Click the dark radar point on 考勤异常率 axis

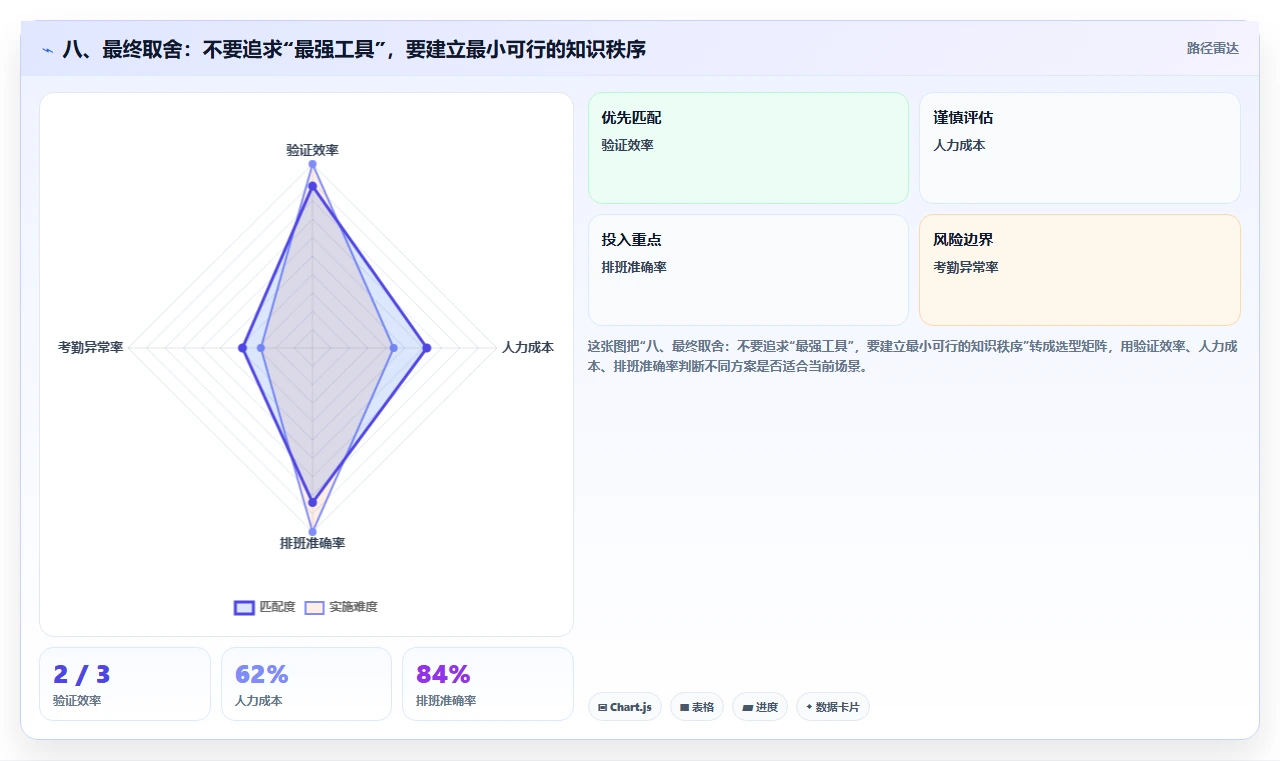click(242, 348)
